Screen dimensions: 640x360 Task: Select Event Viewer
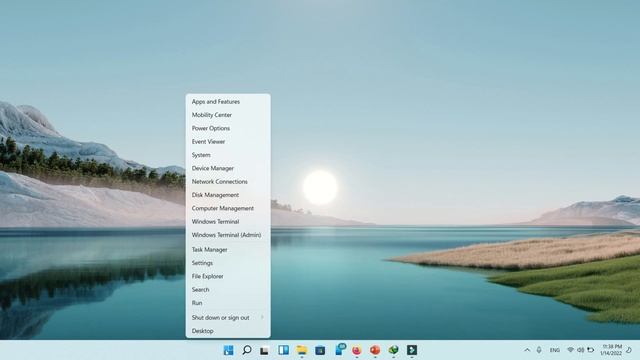228,142
